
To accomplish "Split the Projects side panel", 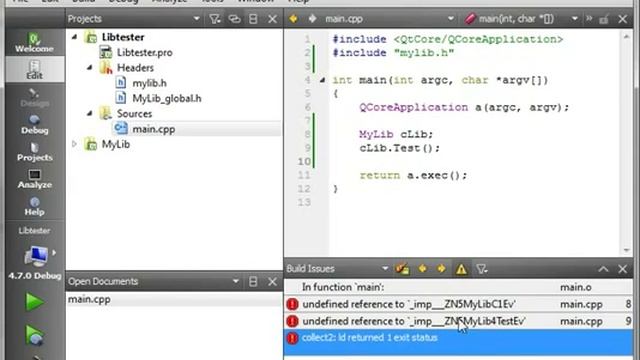I will tap(253, 19).
